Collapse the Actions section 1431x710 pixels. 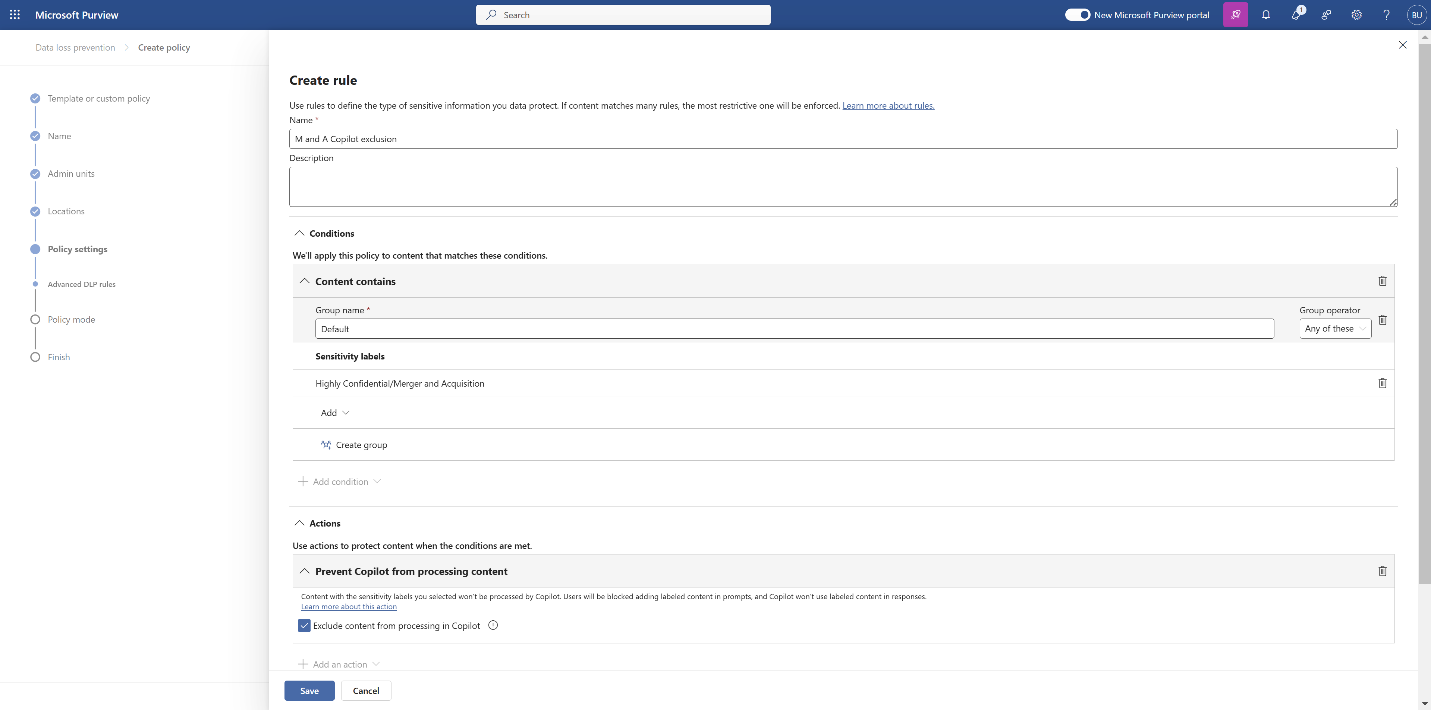click(300, 523)
